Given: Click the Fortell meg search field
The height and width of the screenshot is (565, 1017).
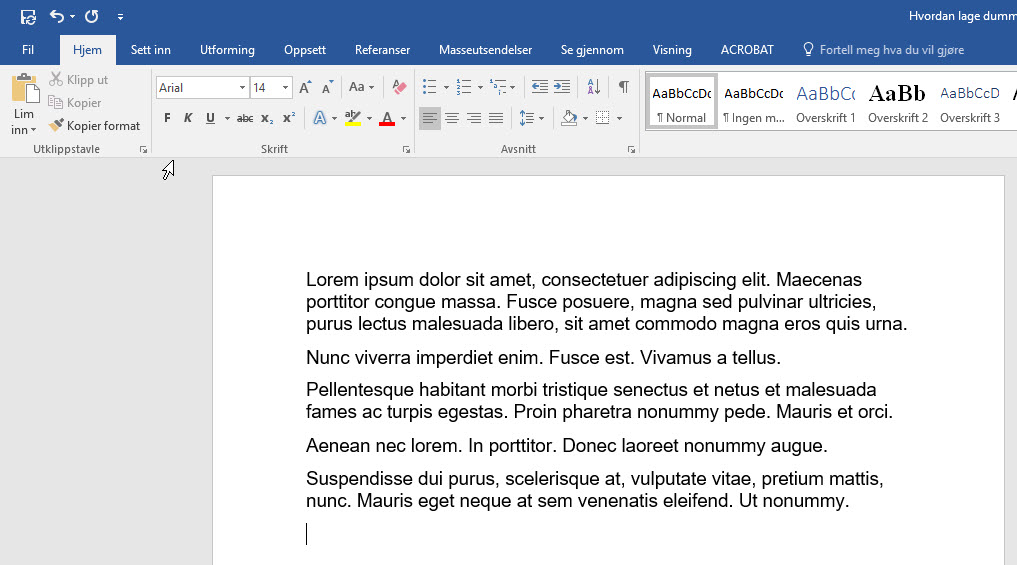Looking at the screenshot, I should pyautogui.click(x=890, y=50).
